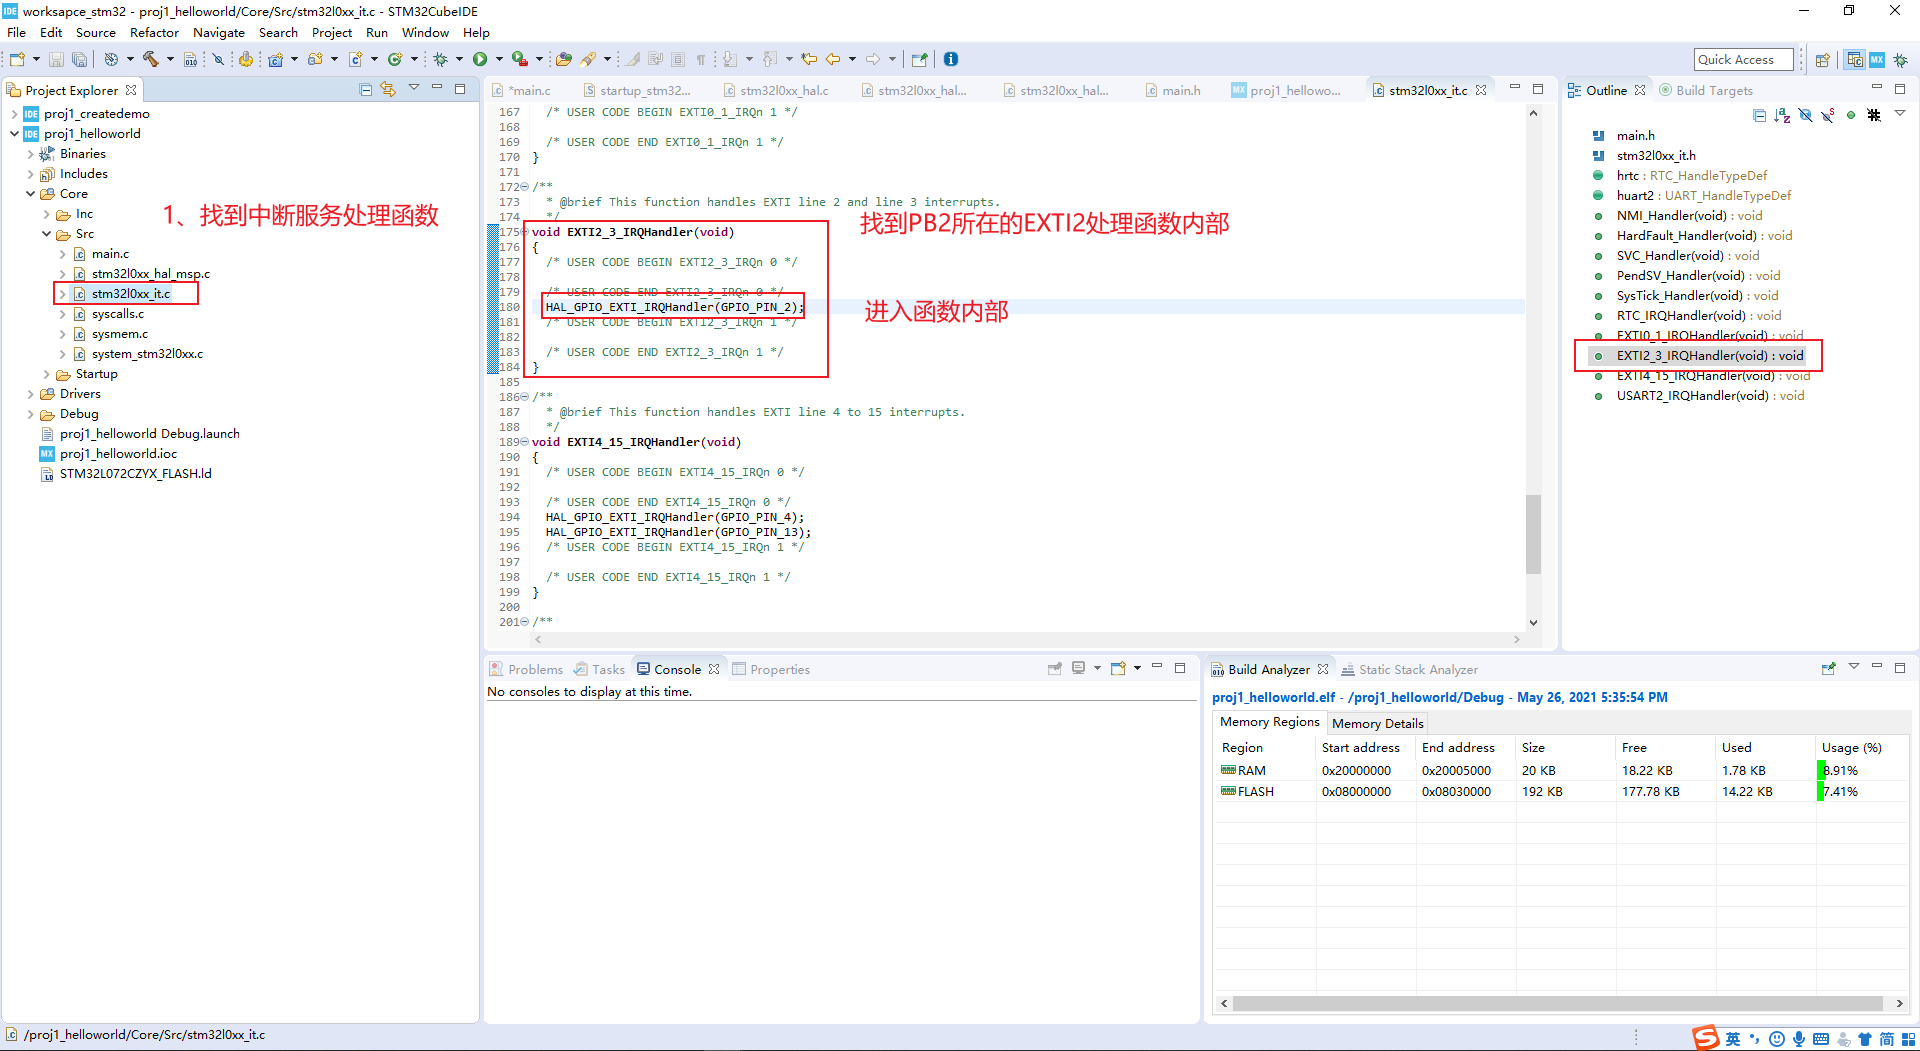
Task: Switch to the Debug perspective bug icon
Action: (x=1900, y=60)
